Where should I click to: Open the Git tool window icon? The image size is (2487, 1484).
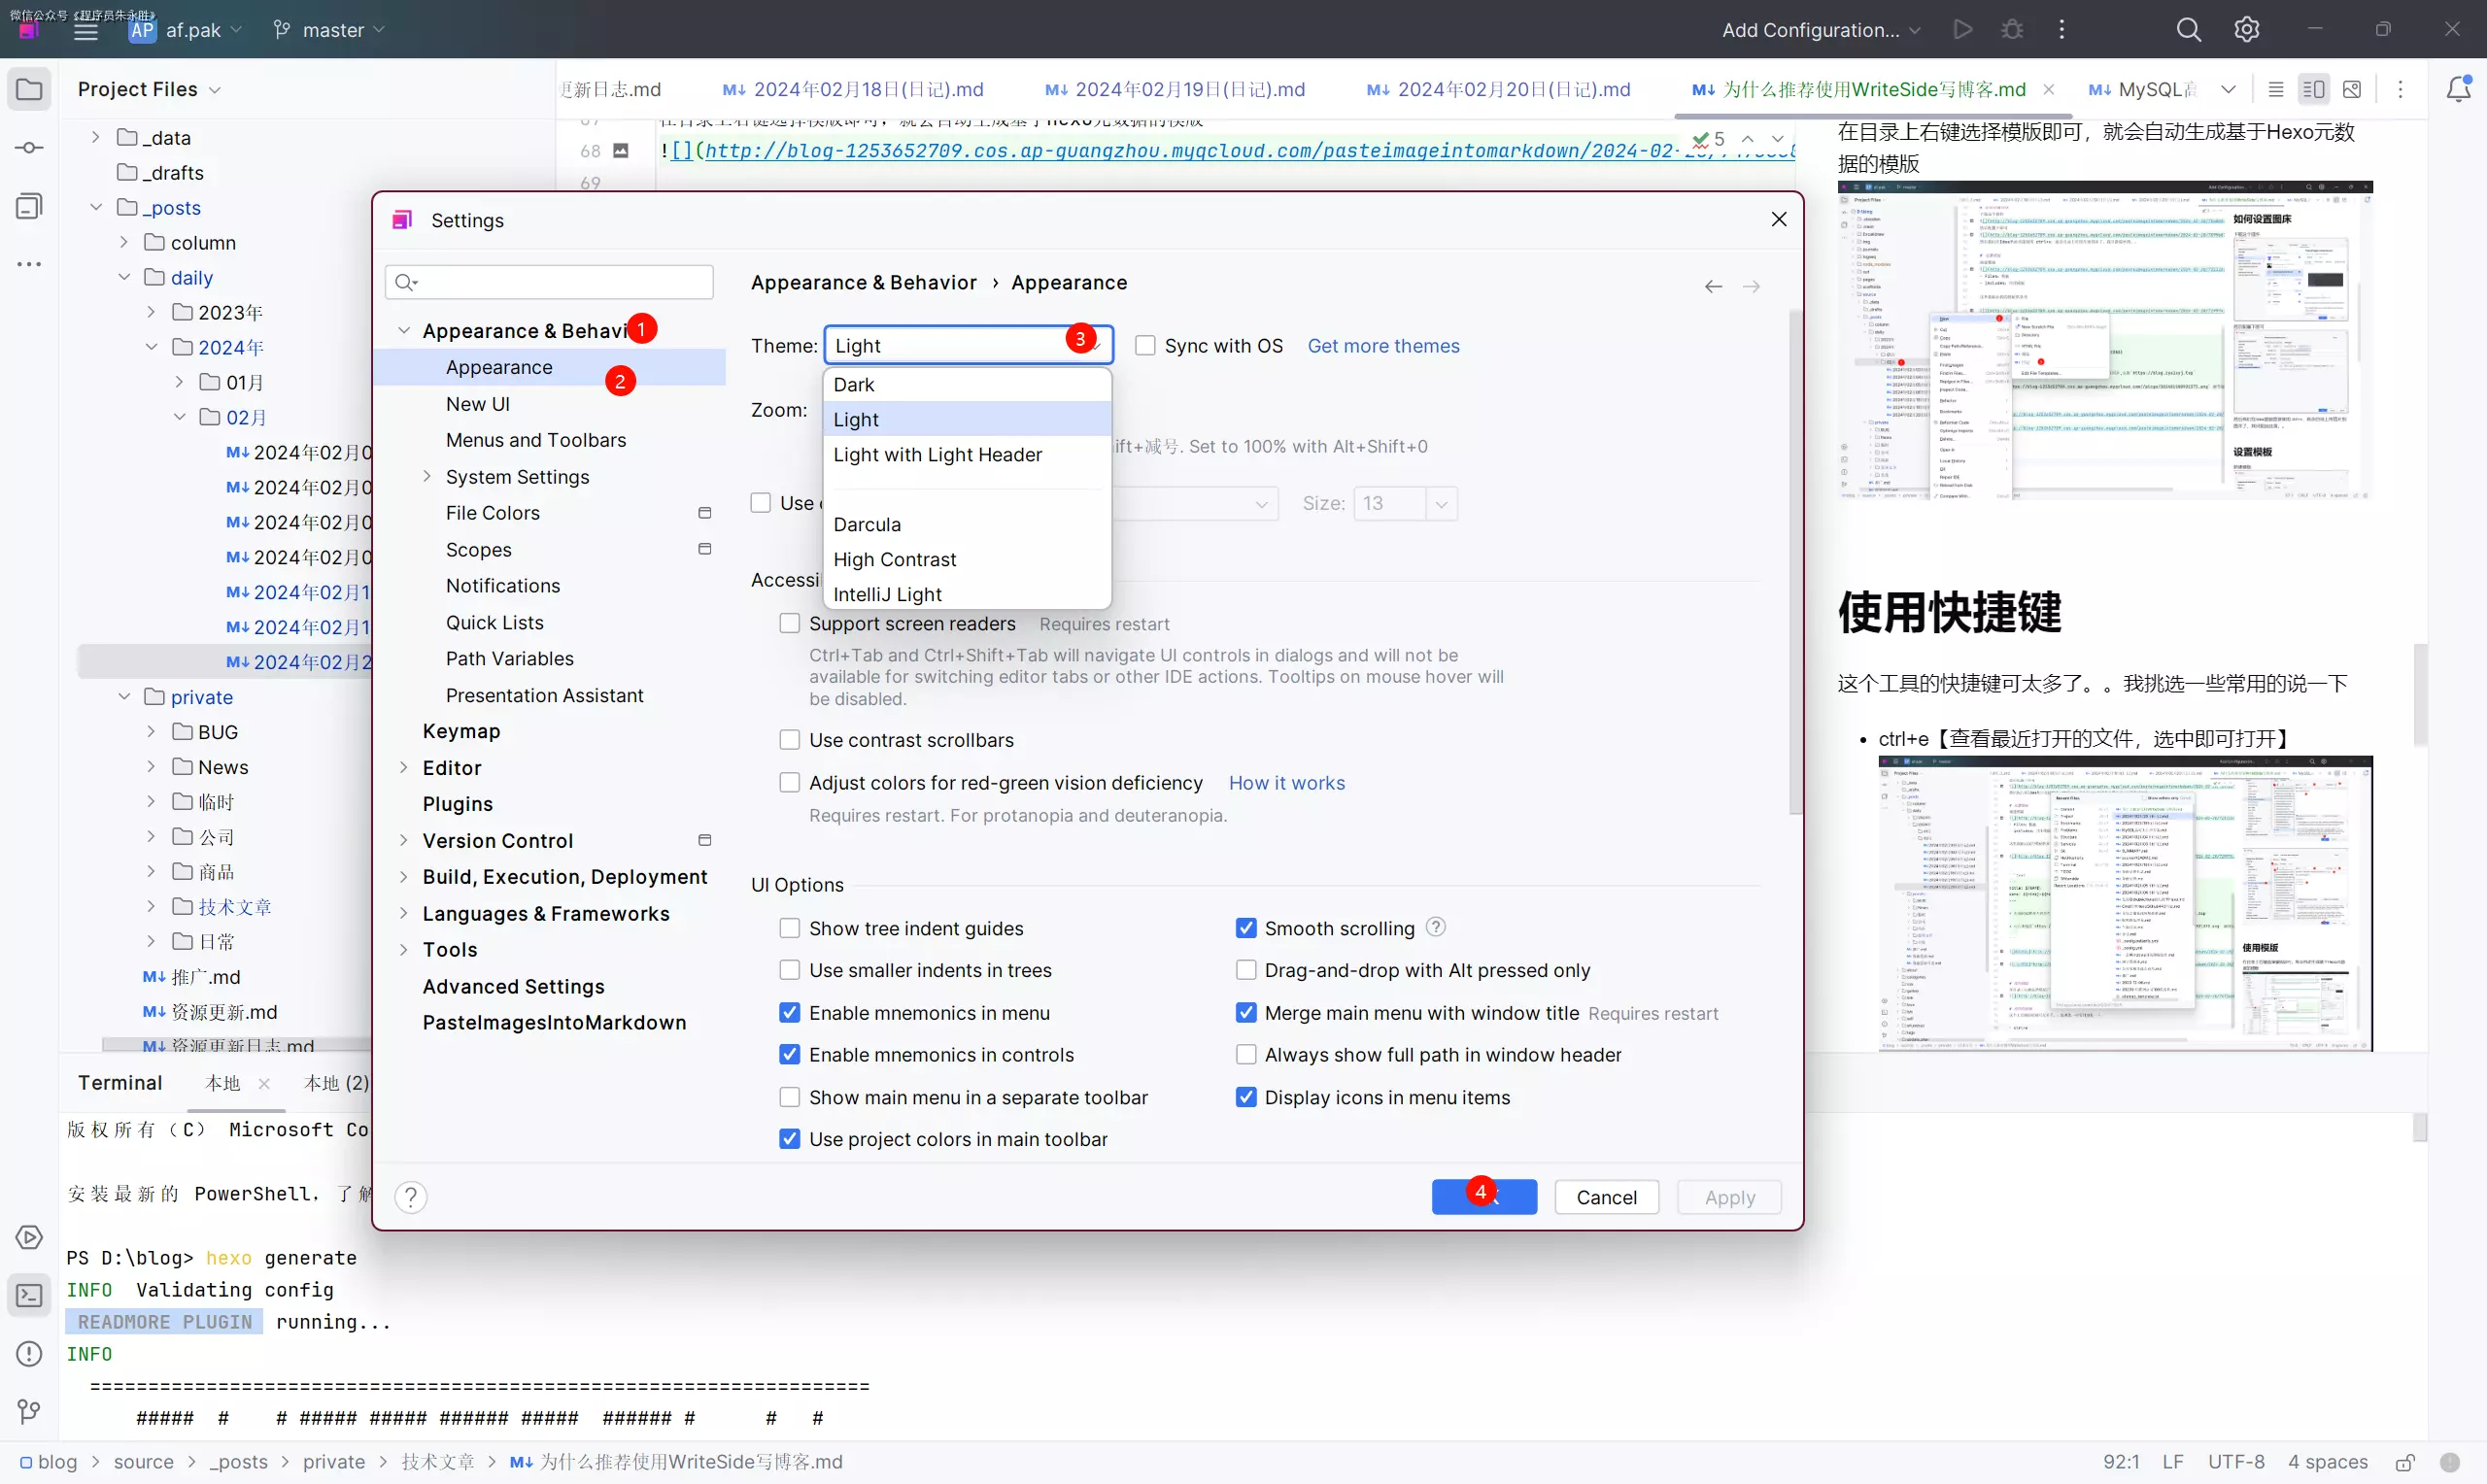(x=29, y=1411)
